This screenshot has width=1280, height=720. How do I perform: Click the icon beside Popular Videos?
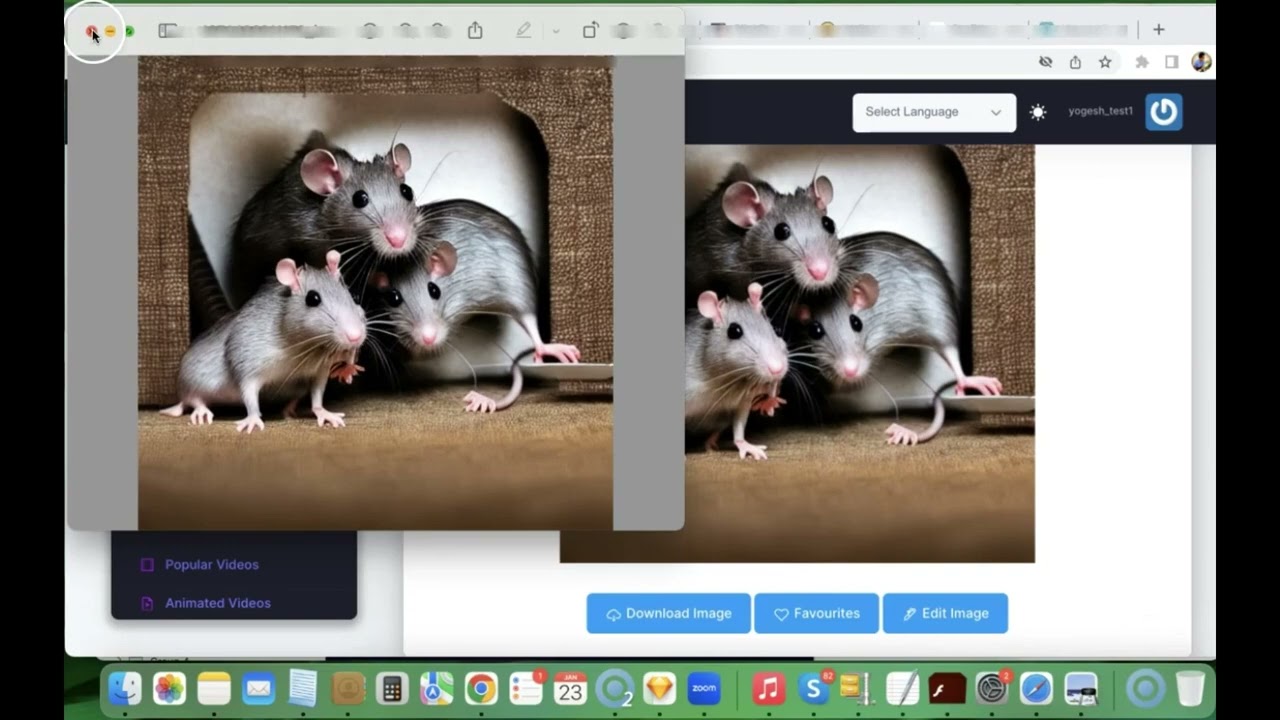(147, 565)
